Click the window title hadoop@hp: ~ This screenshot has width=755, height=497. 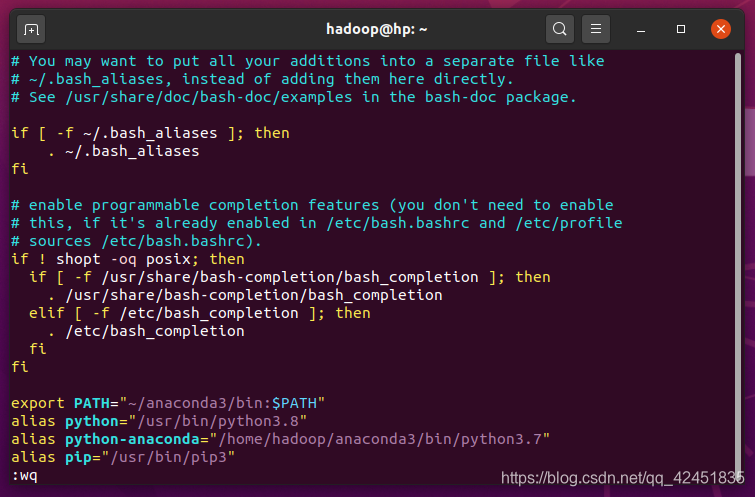pyautogui.click(x=377, y=29)
